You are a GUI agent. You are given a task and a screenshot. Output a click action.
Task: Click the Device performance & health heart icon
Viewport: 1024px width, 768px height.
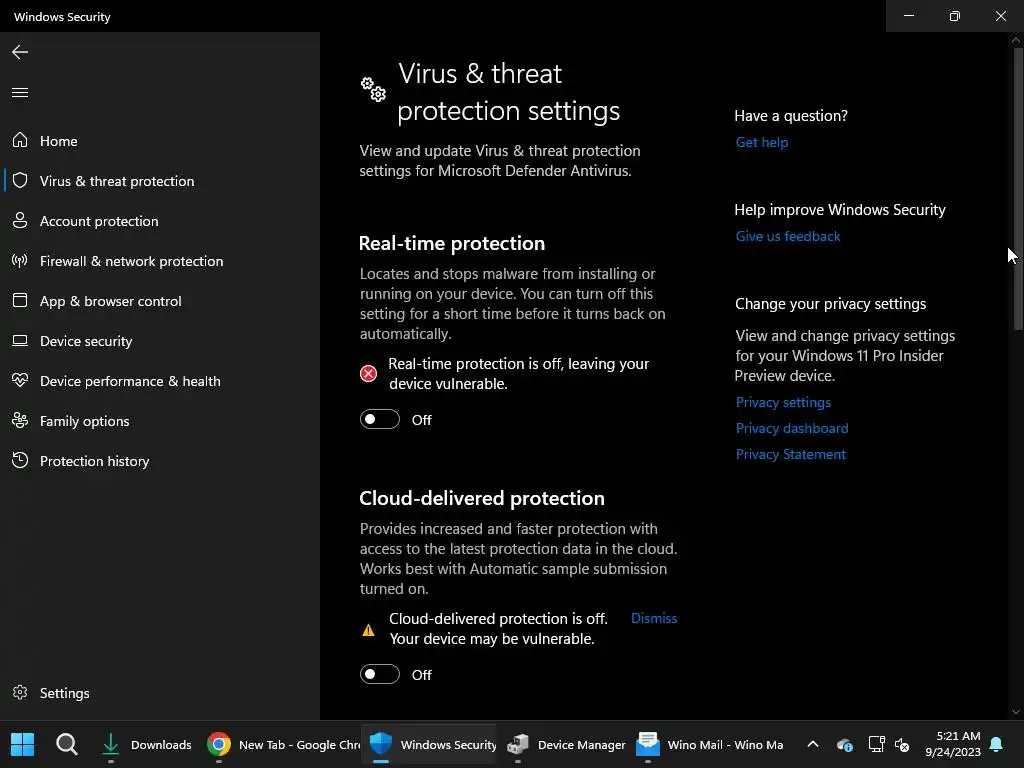click(20, 381)
